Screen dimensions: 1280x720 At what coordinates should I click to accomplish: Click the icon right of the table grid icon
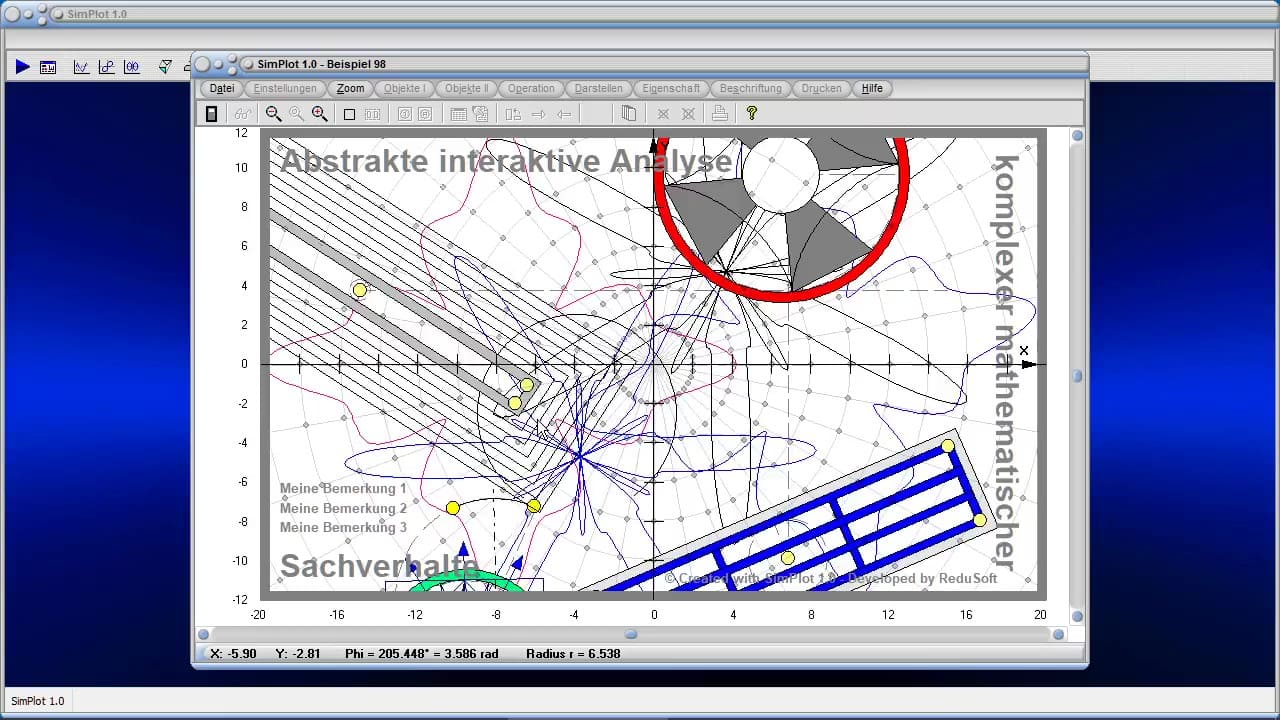480,114
